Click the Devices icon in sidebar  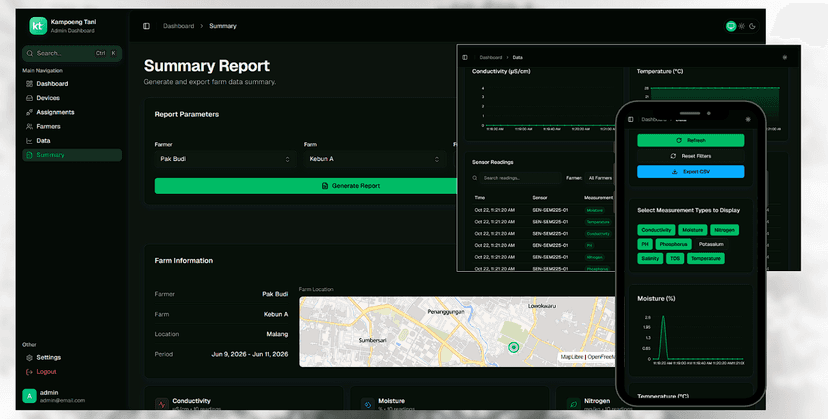click(29, 98)
